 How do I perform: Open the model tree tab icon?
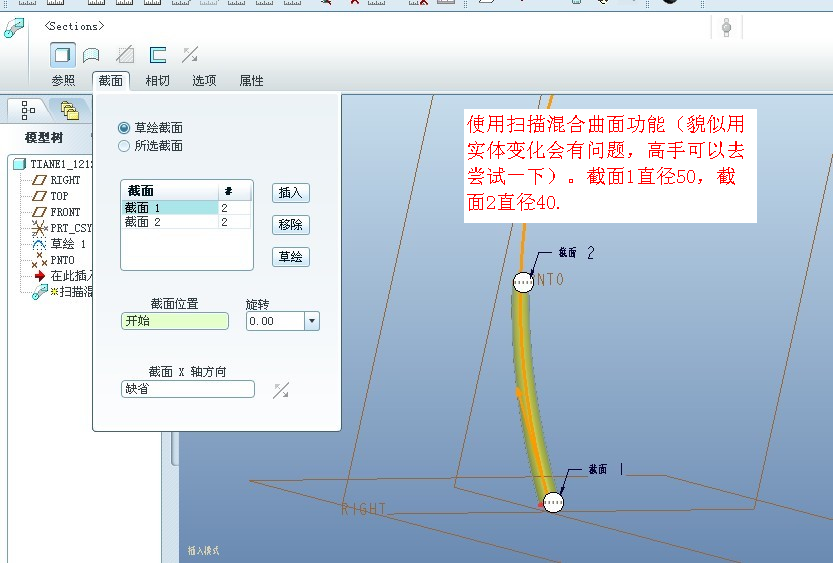pyautogui.click(x=28, y=108)
